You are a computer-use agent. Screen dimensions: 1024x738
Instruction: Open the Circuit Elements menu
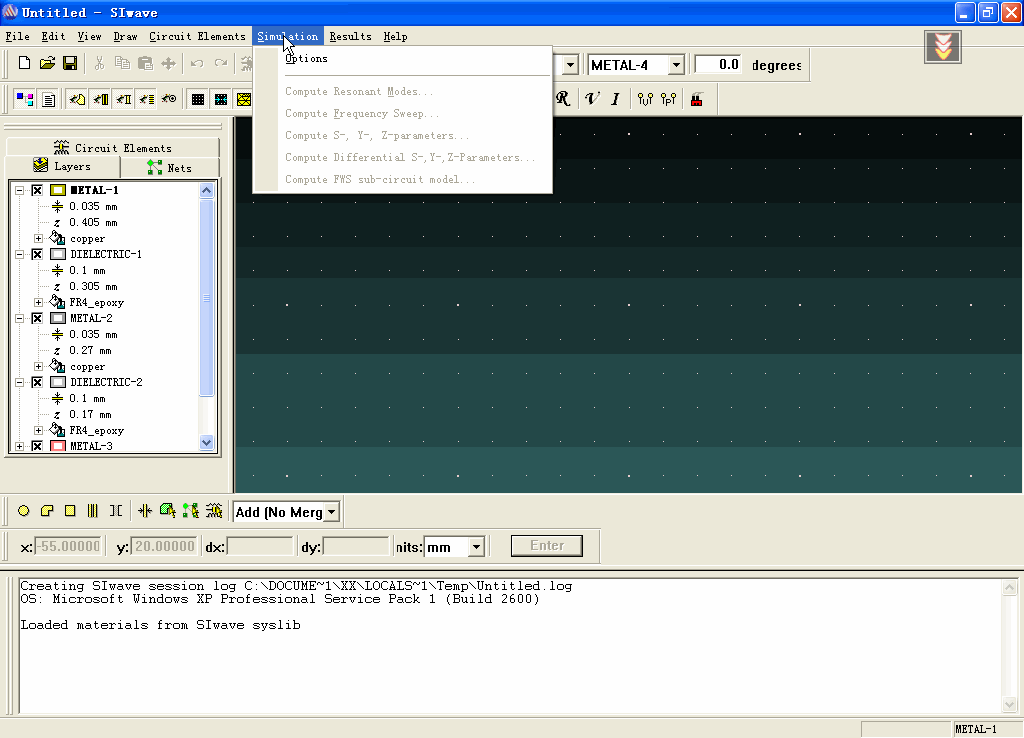pos(197,37)
